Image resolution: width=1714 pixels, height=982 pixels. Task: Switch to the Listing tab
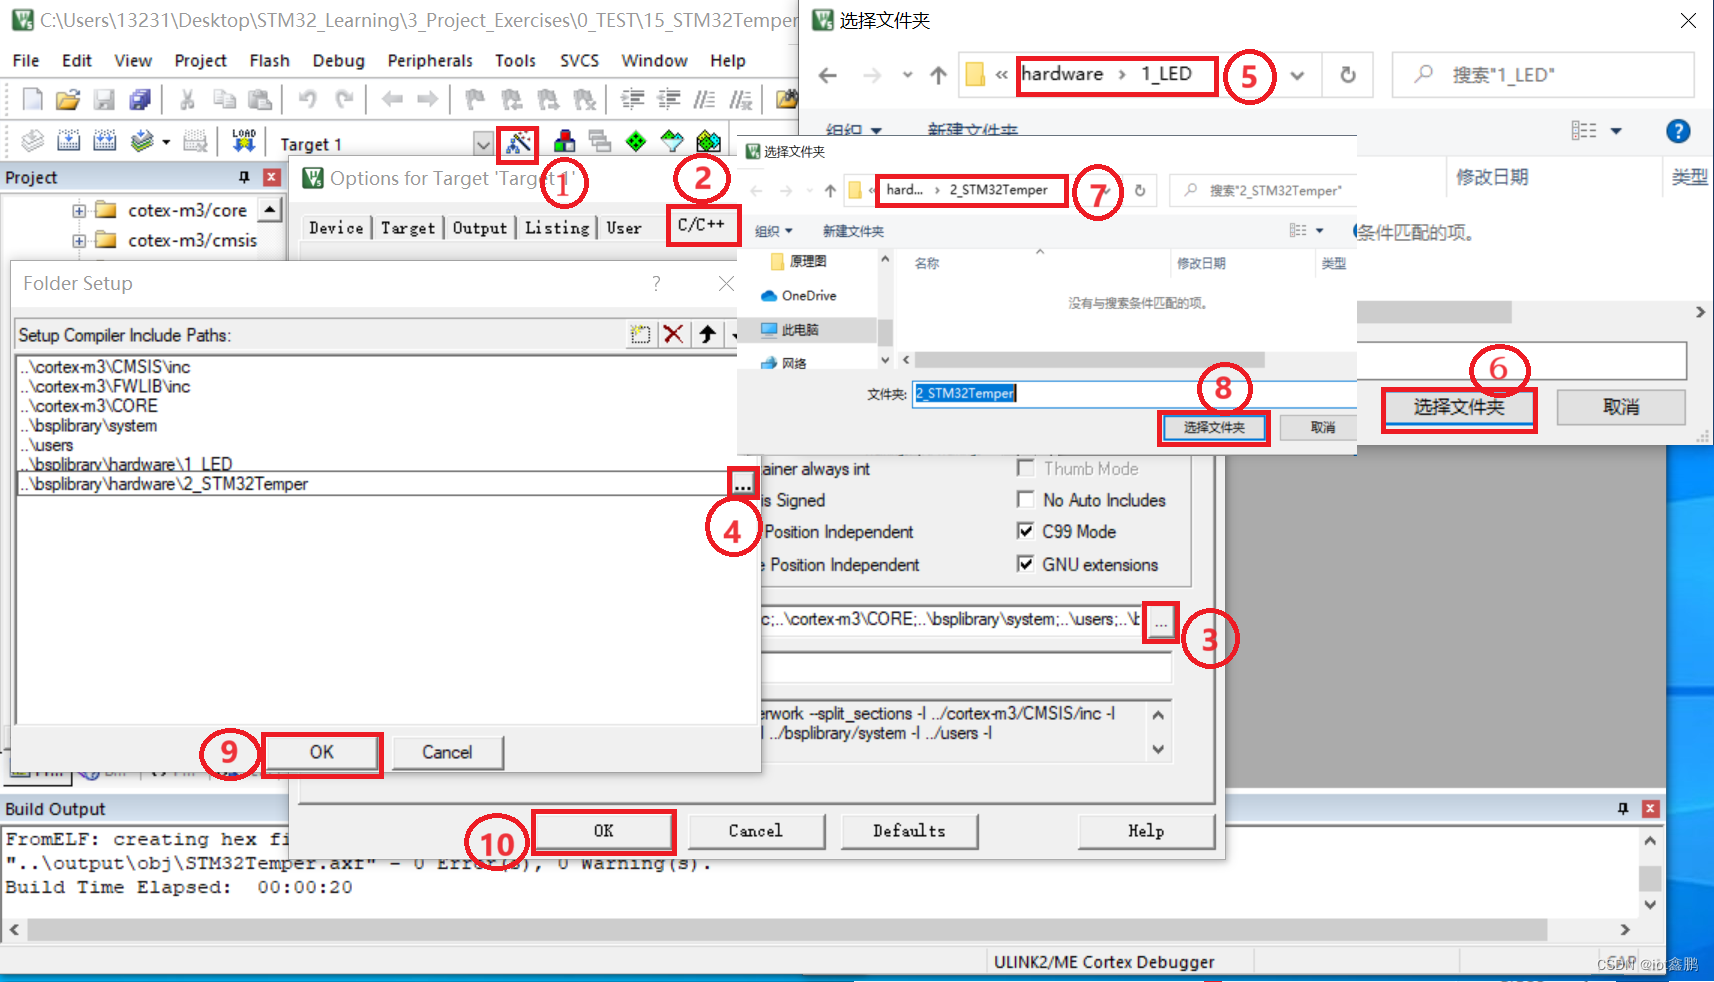tap(557, 228)
